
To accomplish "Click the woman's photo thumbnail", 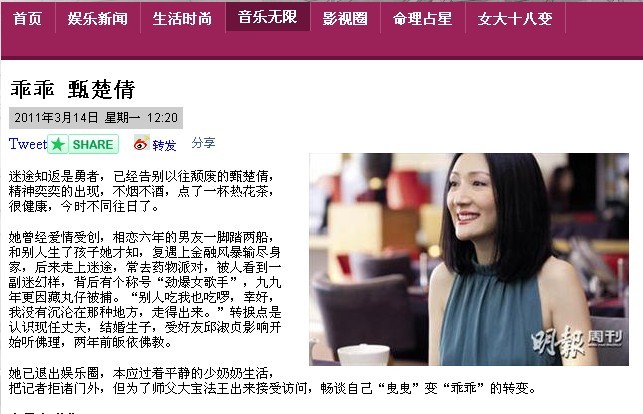I will pyautogui.click(x=469, y=259).
